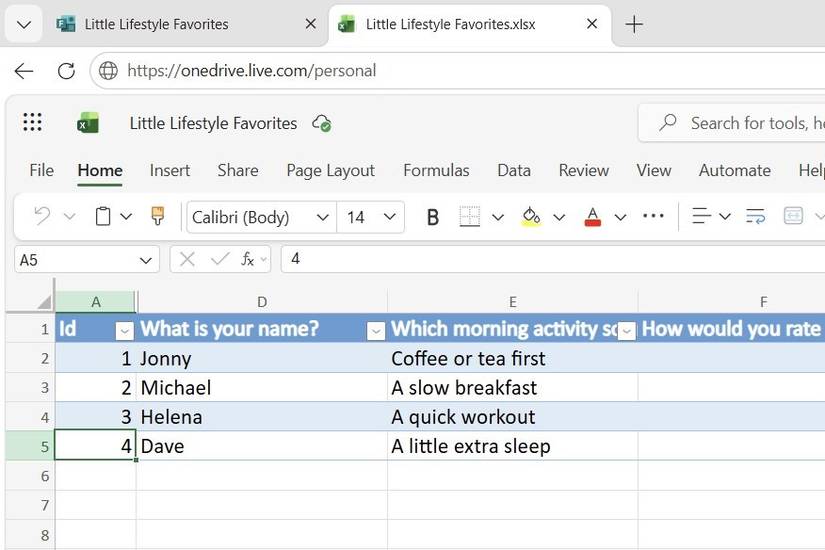825x550 pixels.
Task: Click the Search for tools box
Action: click(732, 123)
